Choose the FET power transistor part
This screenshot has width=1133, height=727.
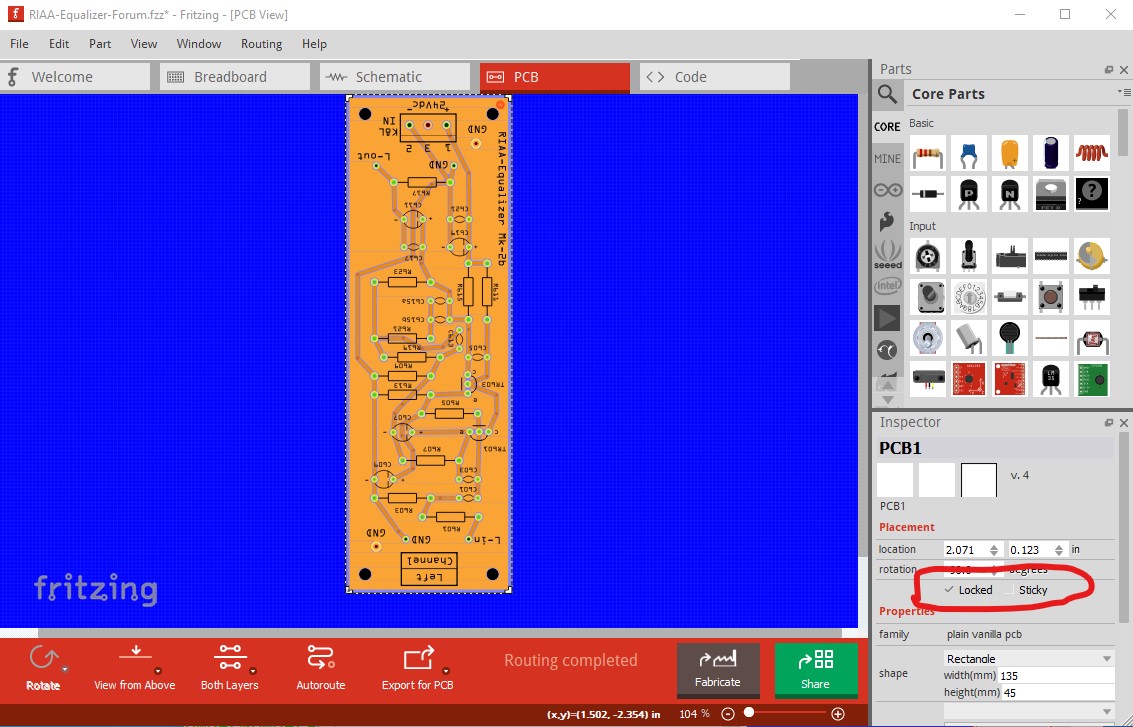(x=1051, y=194)
